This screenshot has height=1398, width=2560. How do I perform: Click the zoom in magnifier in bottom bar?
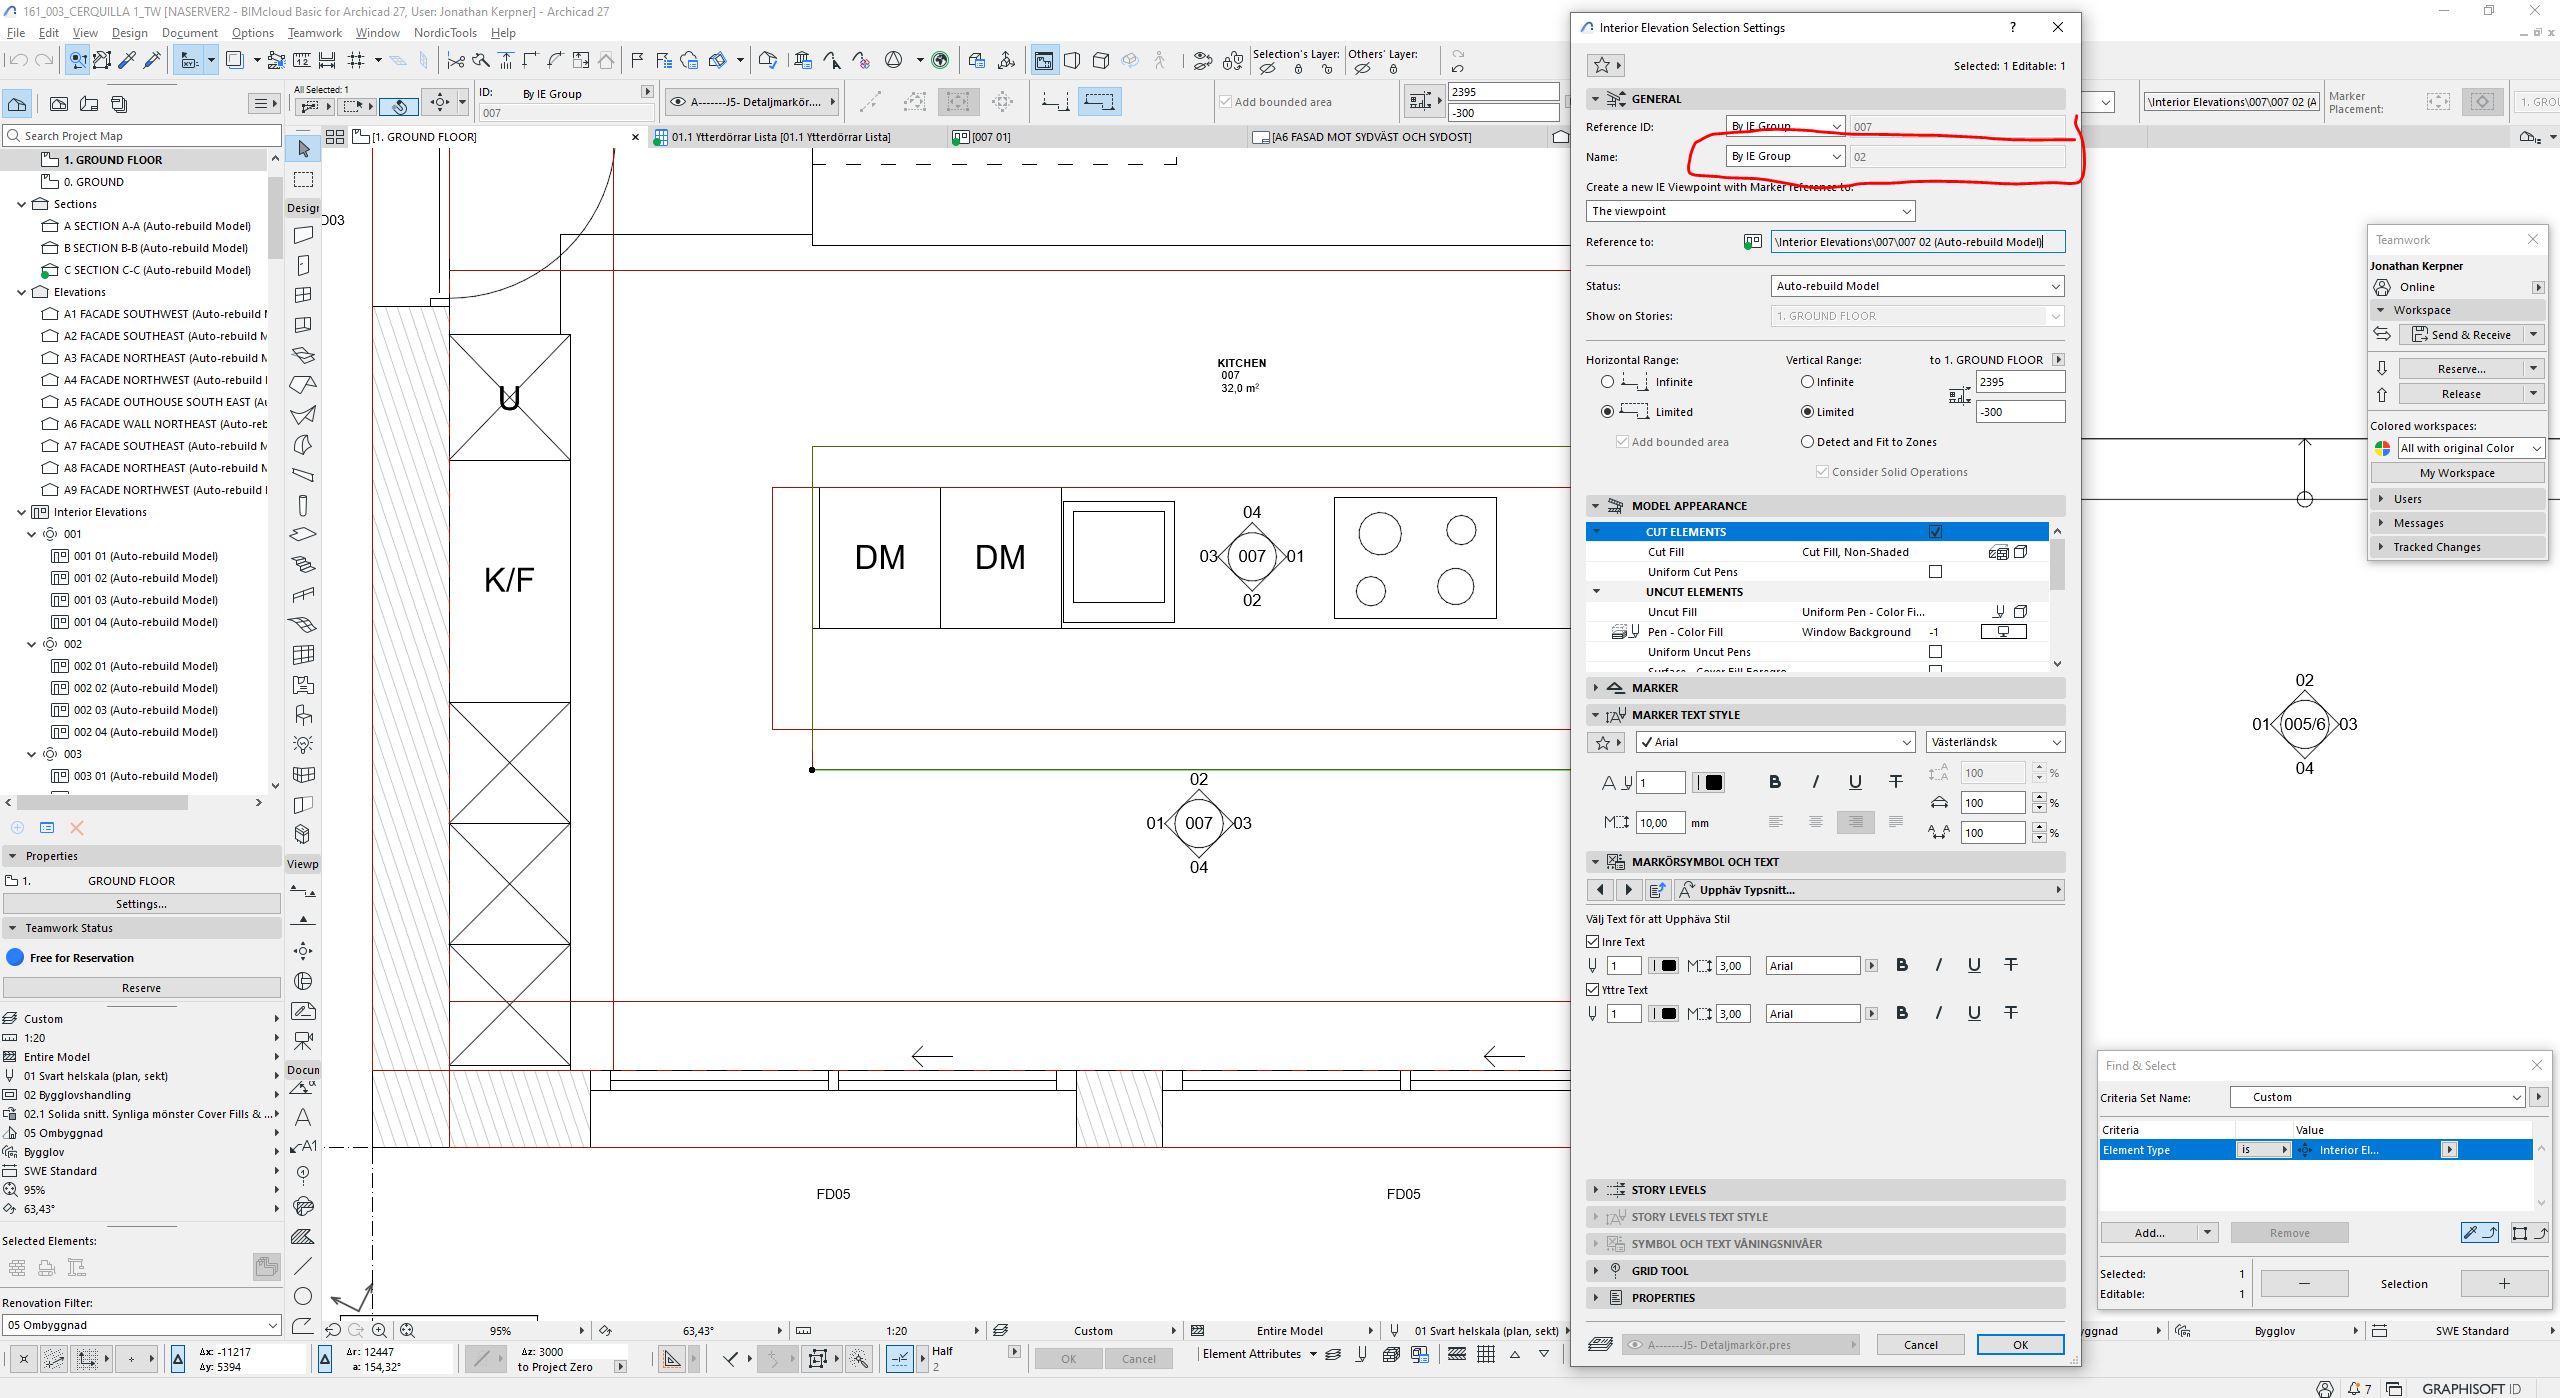pos(380,1330)
